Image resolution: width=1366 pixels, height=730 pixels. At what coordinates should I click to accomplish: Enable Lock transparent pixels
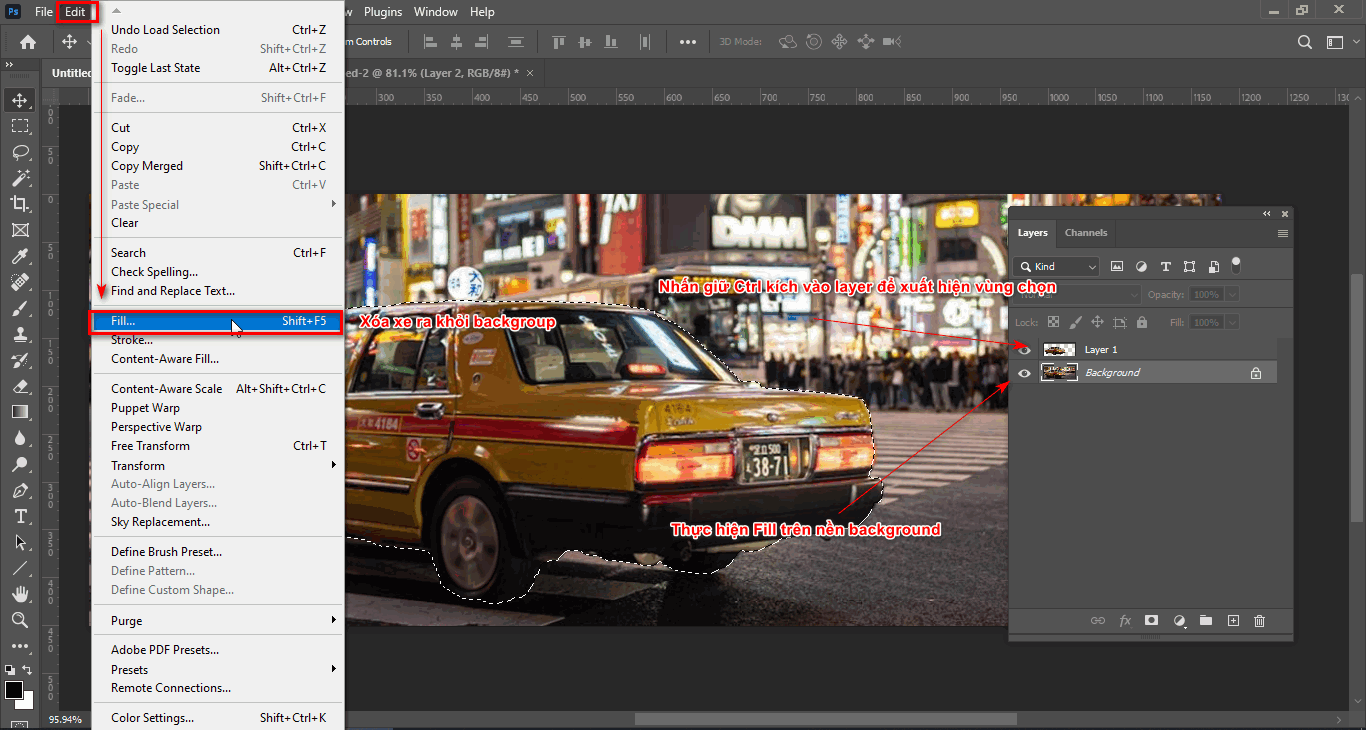(x=1053, y=321)
